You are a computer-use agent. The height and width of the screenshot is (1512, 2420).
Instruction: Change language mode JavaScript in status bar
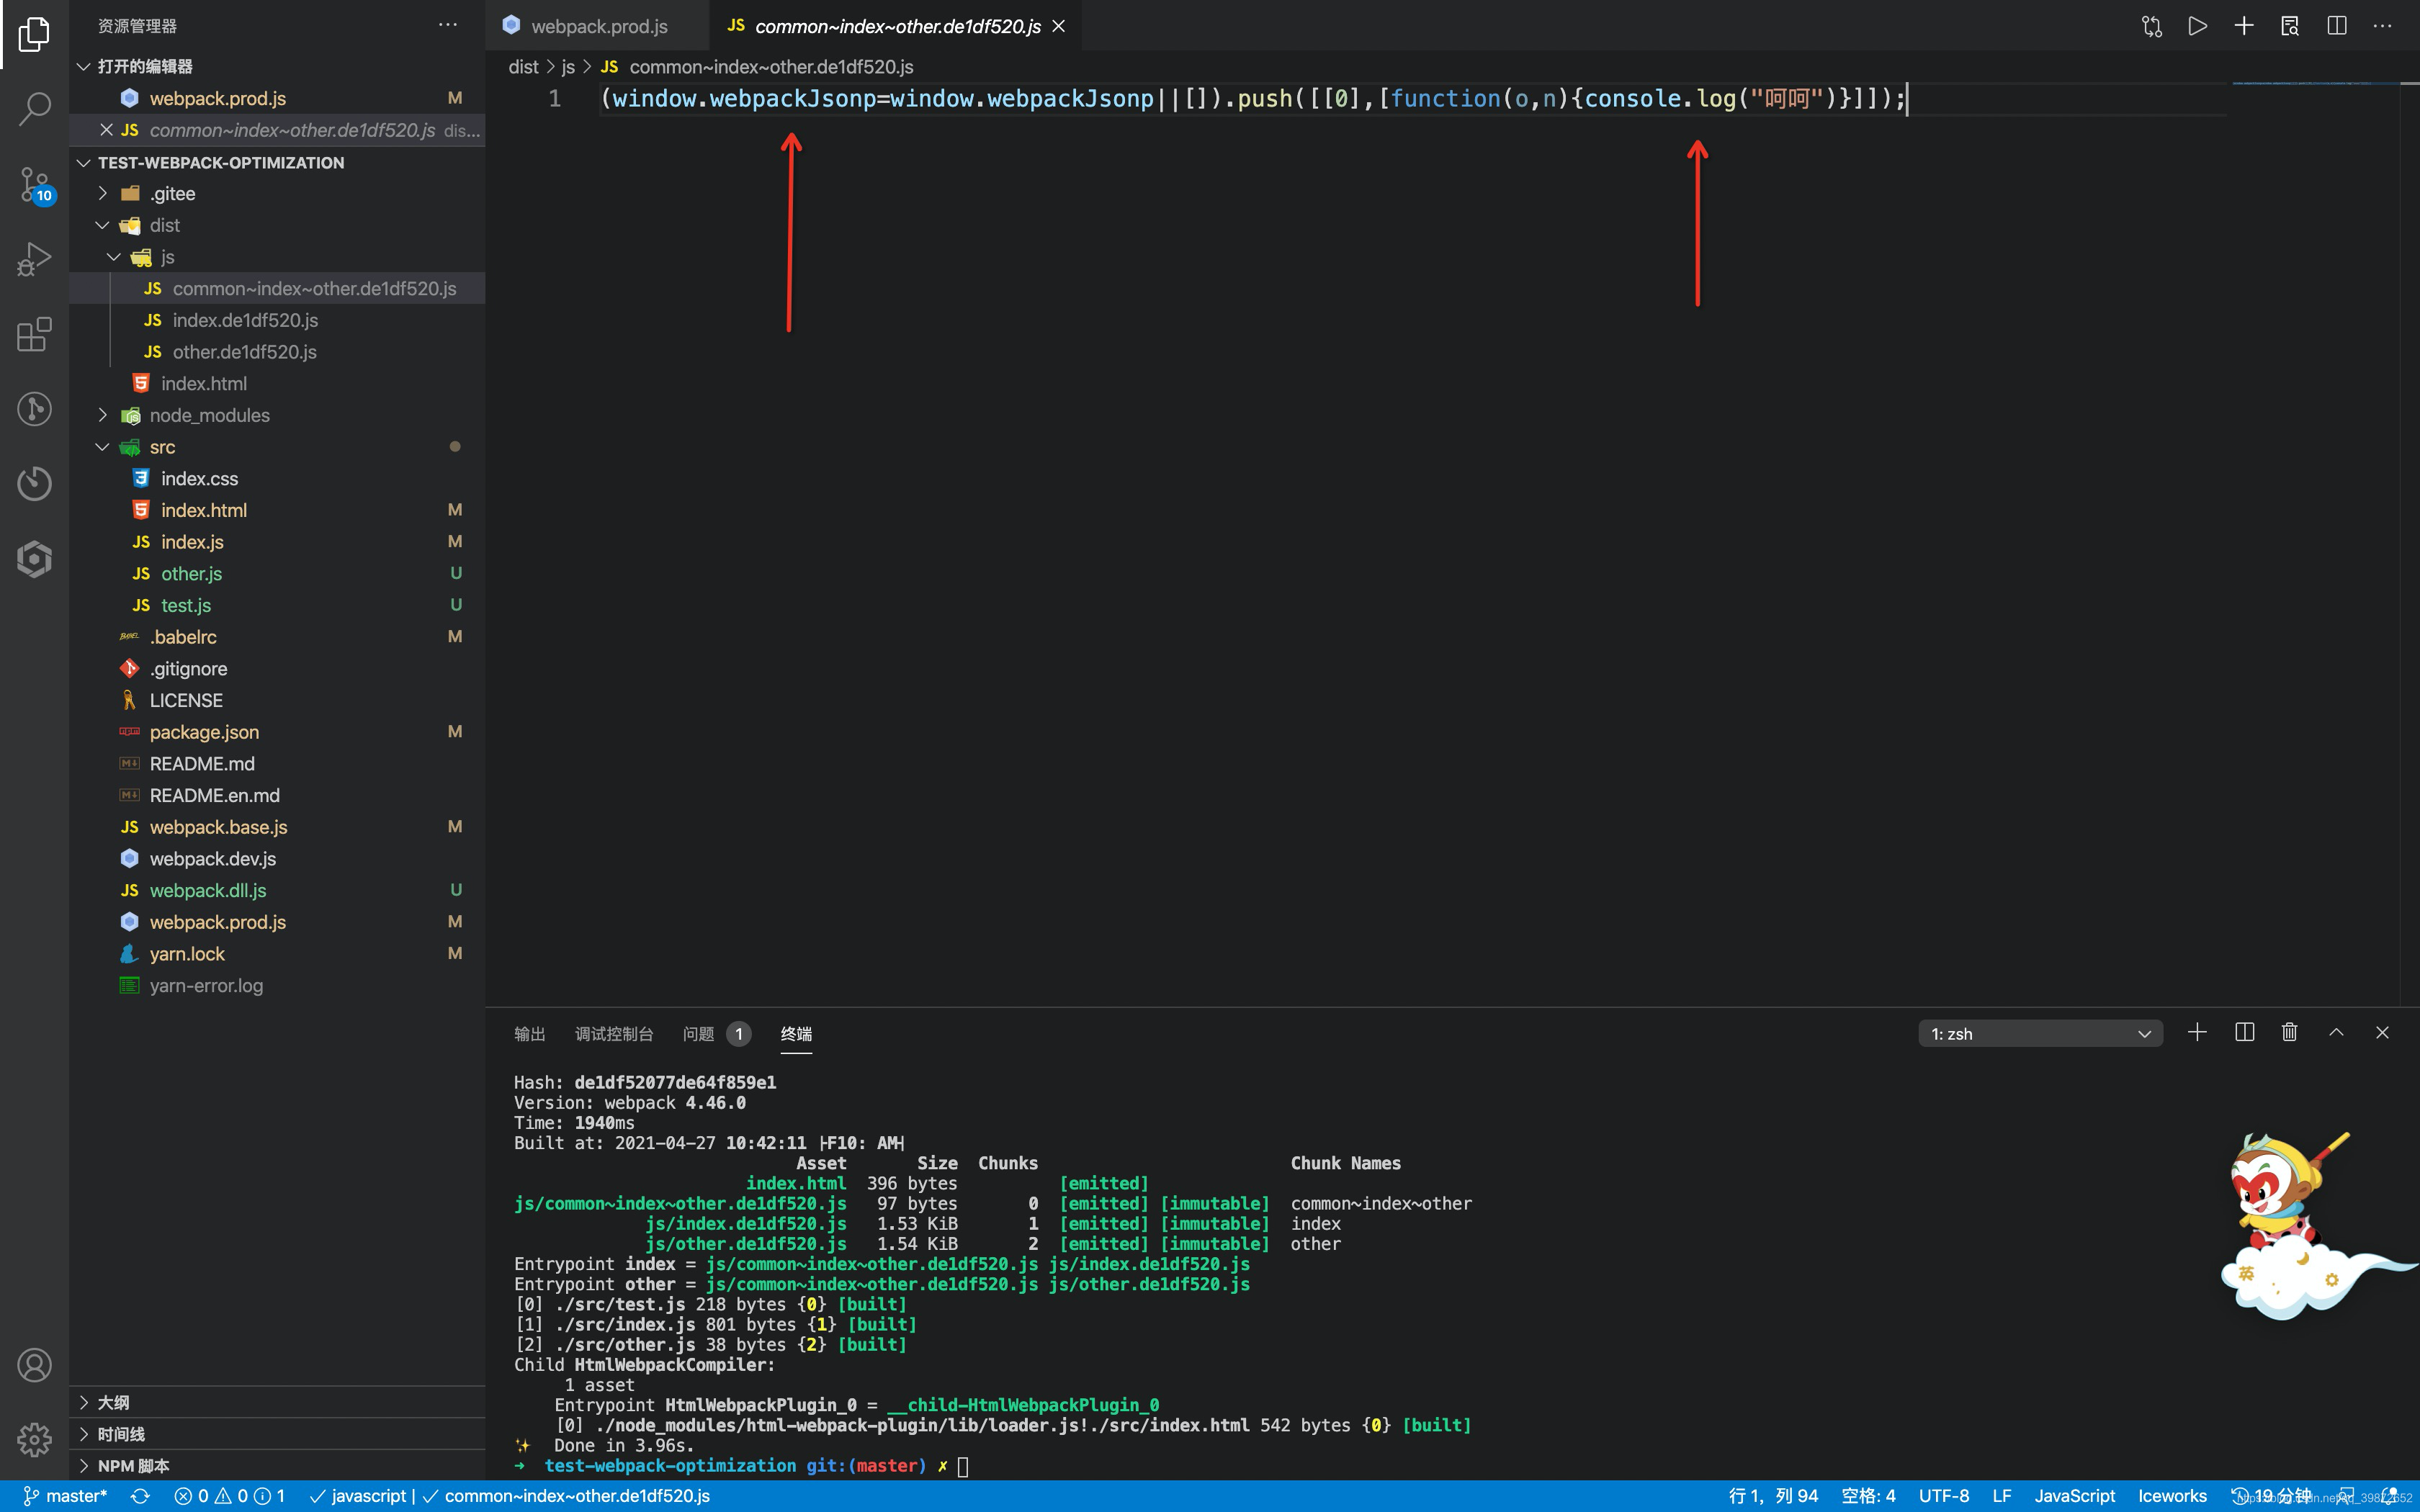pyautogui.click(x=2074, y=1496)
